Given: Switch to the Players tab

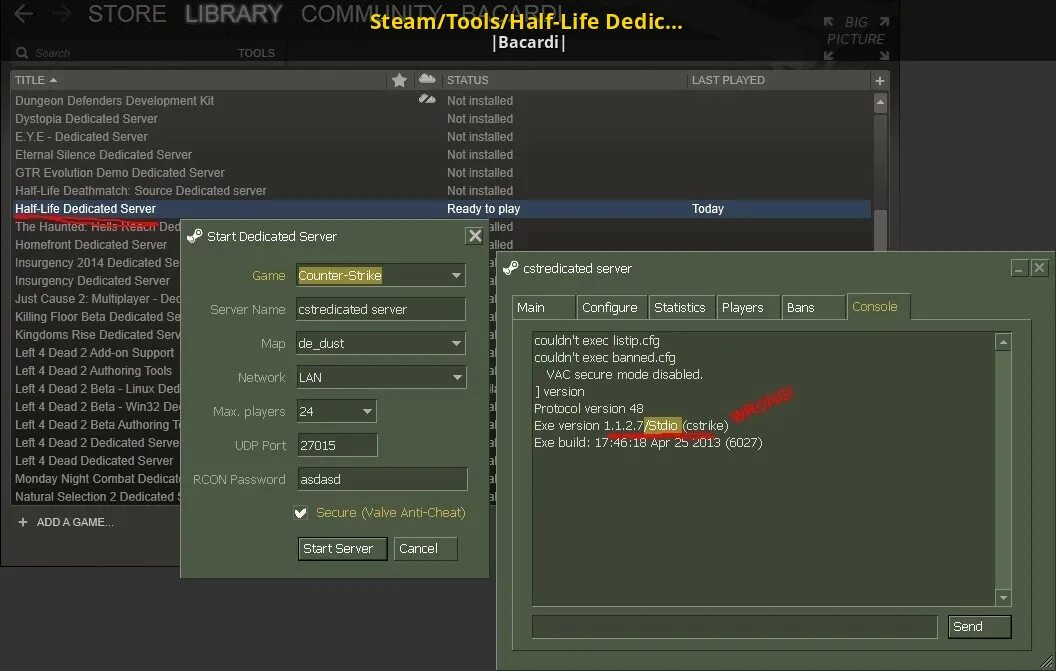Looking at the screenshot, I should tap(746, 307).
